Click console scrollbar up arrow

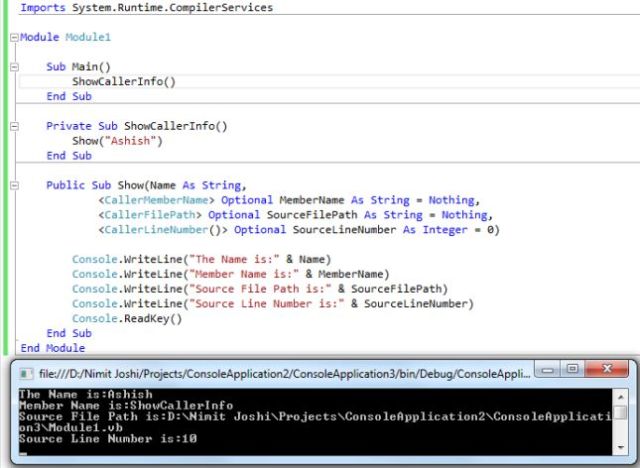tap(621, 397)
